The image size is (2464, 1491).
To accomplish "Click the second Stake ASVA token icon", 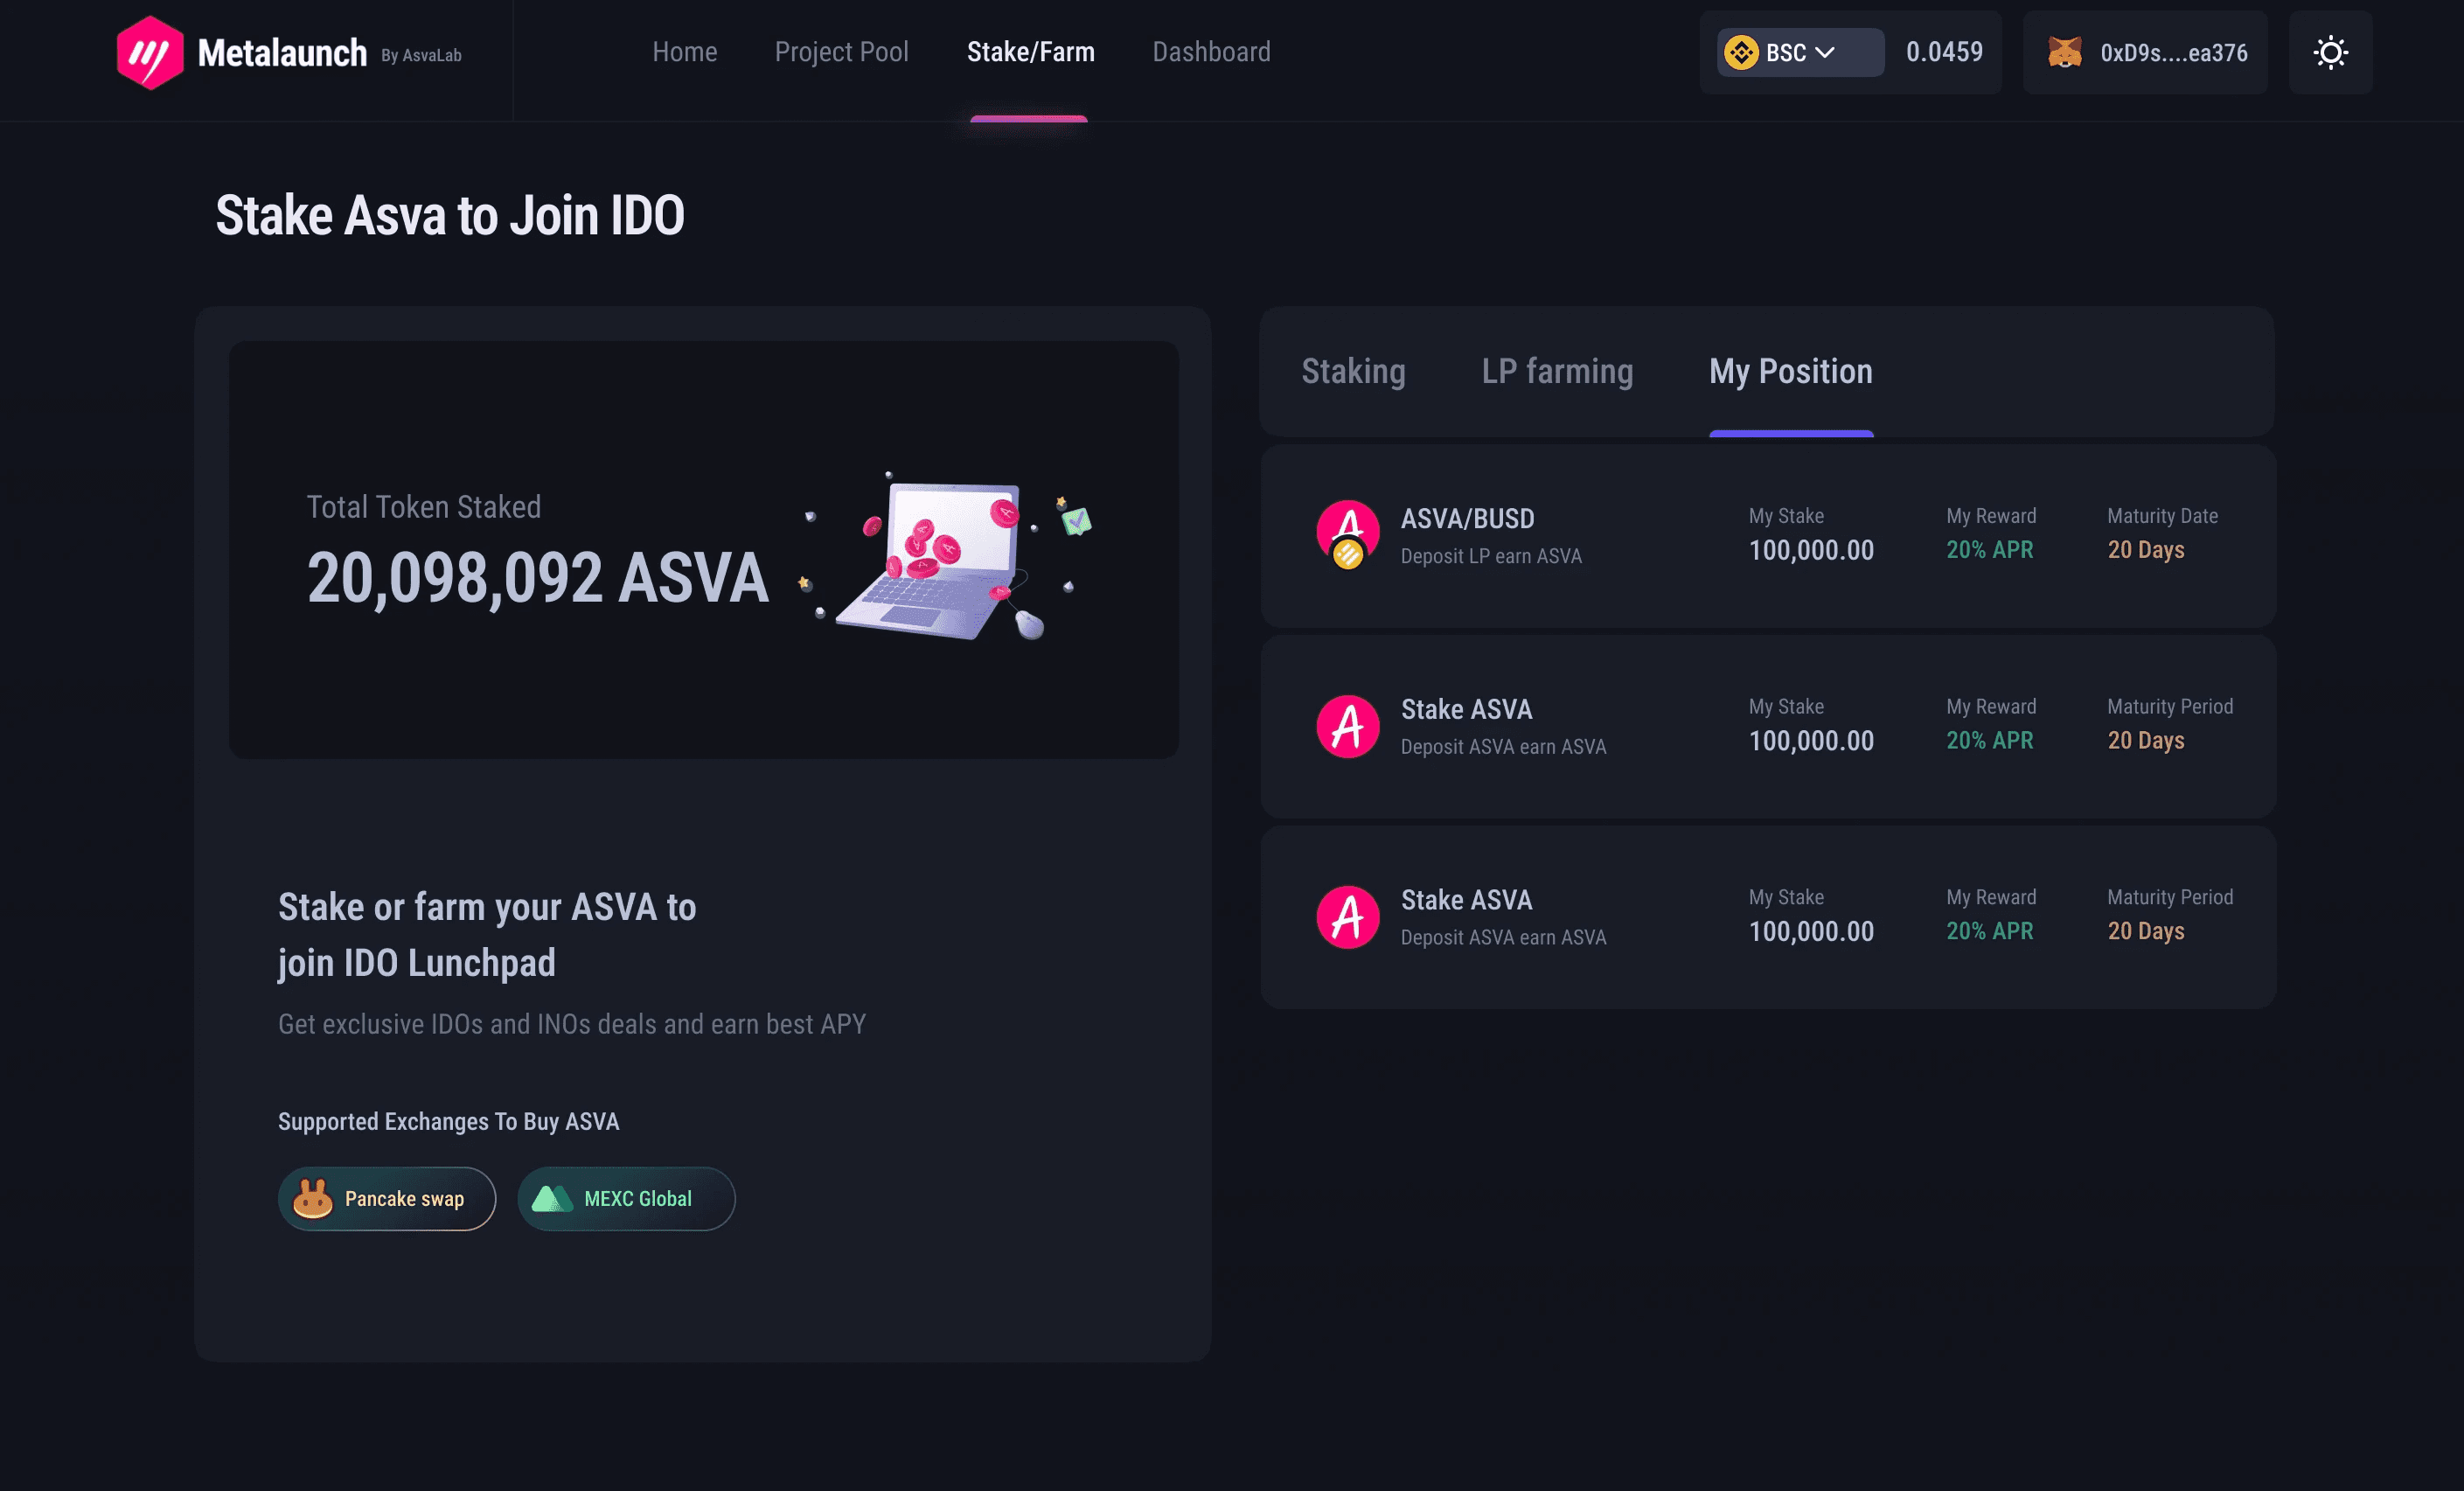I will (1348, 727).
